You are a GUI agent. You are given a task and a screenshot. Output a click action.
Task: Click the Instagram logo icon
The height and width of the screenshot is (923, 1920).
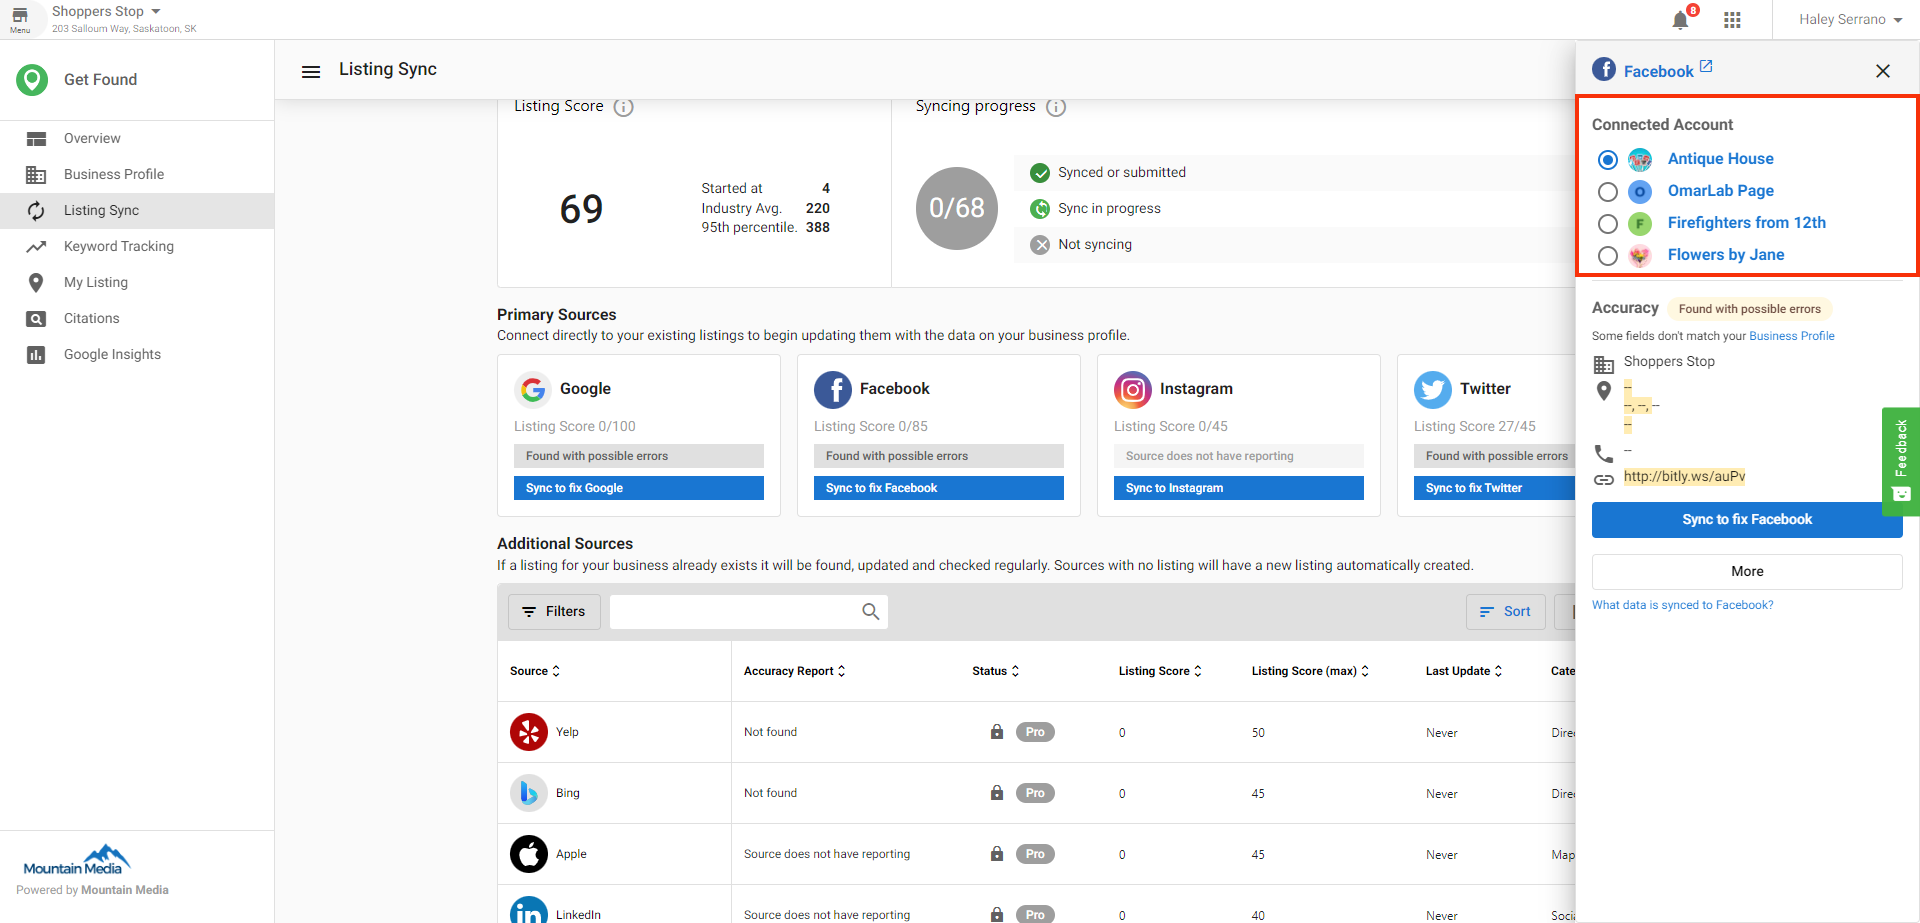click(1133, 389)
